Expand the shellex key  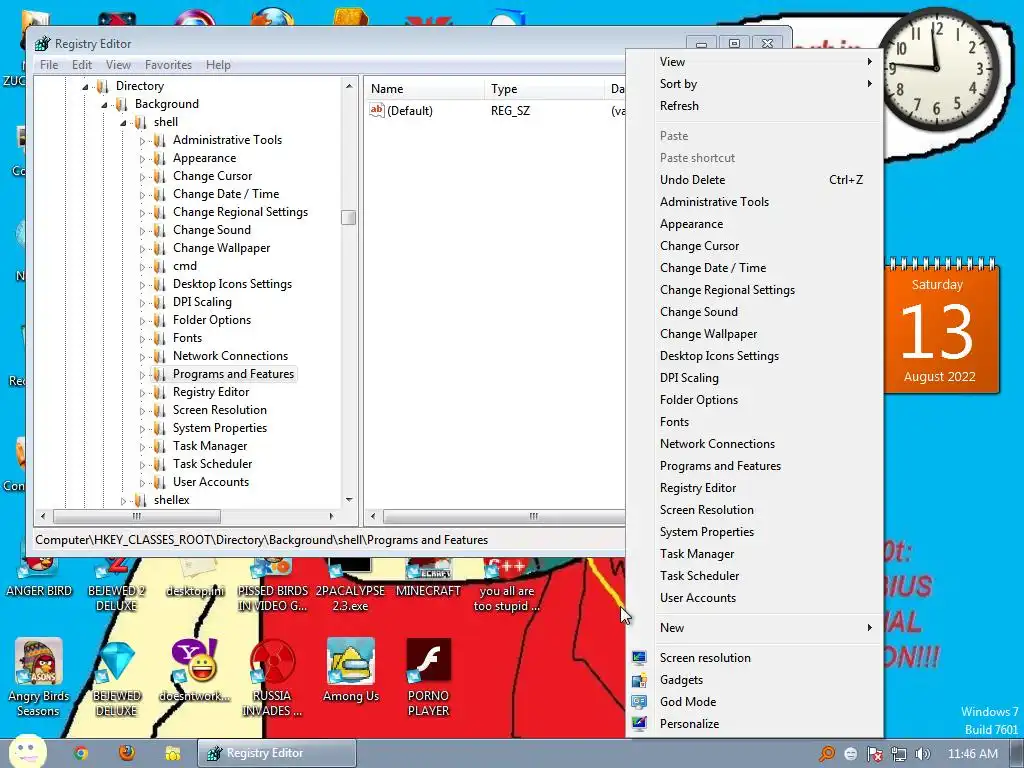[123, 501]
